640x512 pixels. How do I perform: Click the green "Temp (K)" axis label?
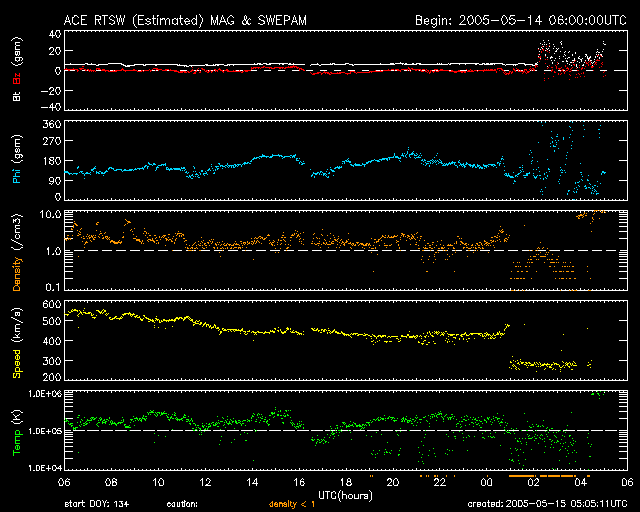pos(17,433)
